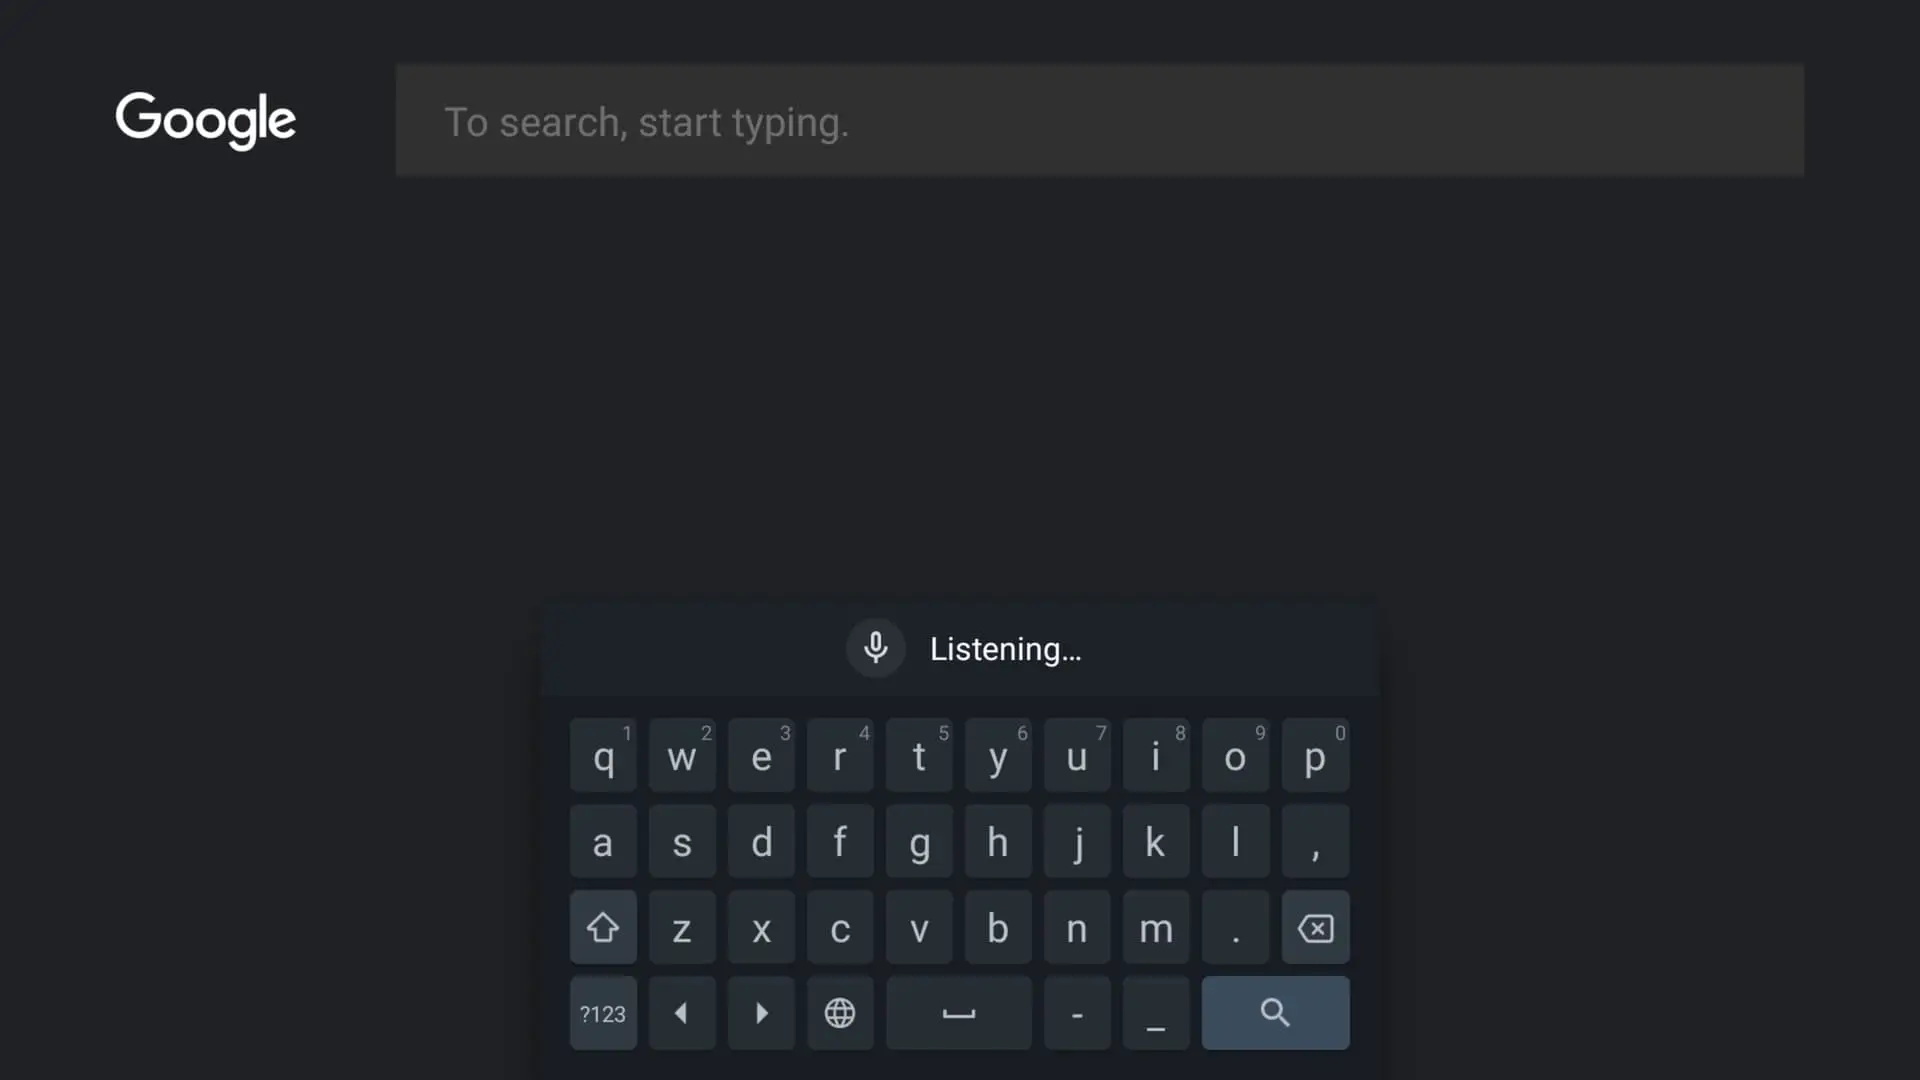Click the left arrow cursor icon
Image resolution: width=1920 pixels, height=1080 pixels.
[682, 1013]
